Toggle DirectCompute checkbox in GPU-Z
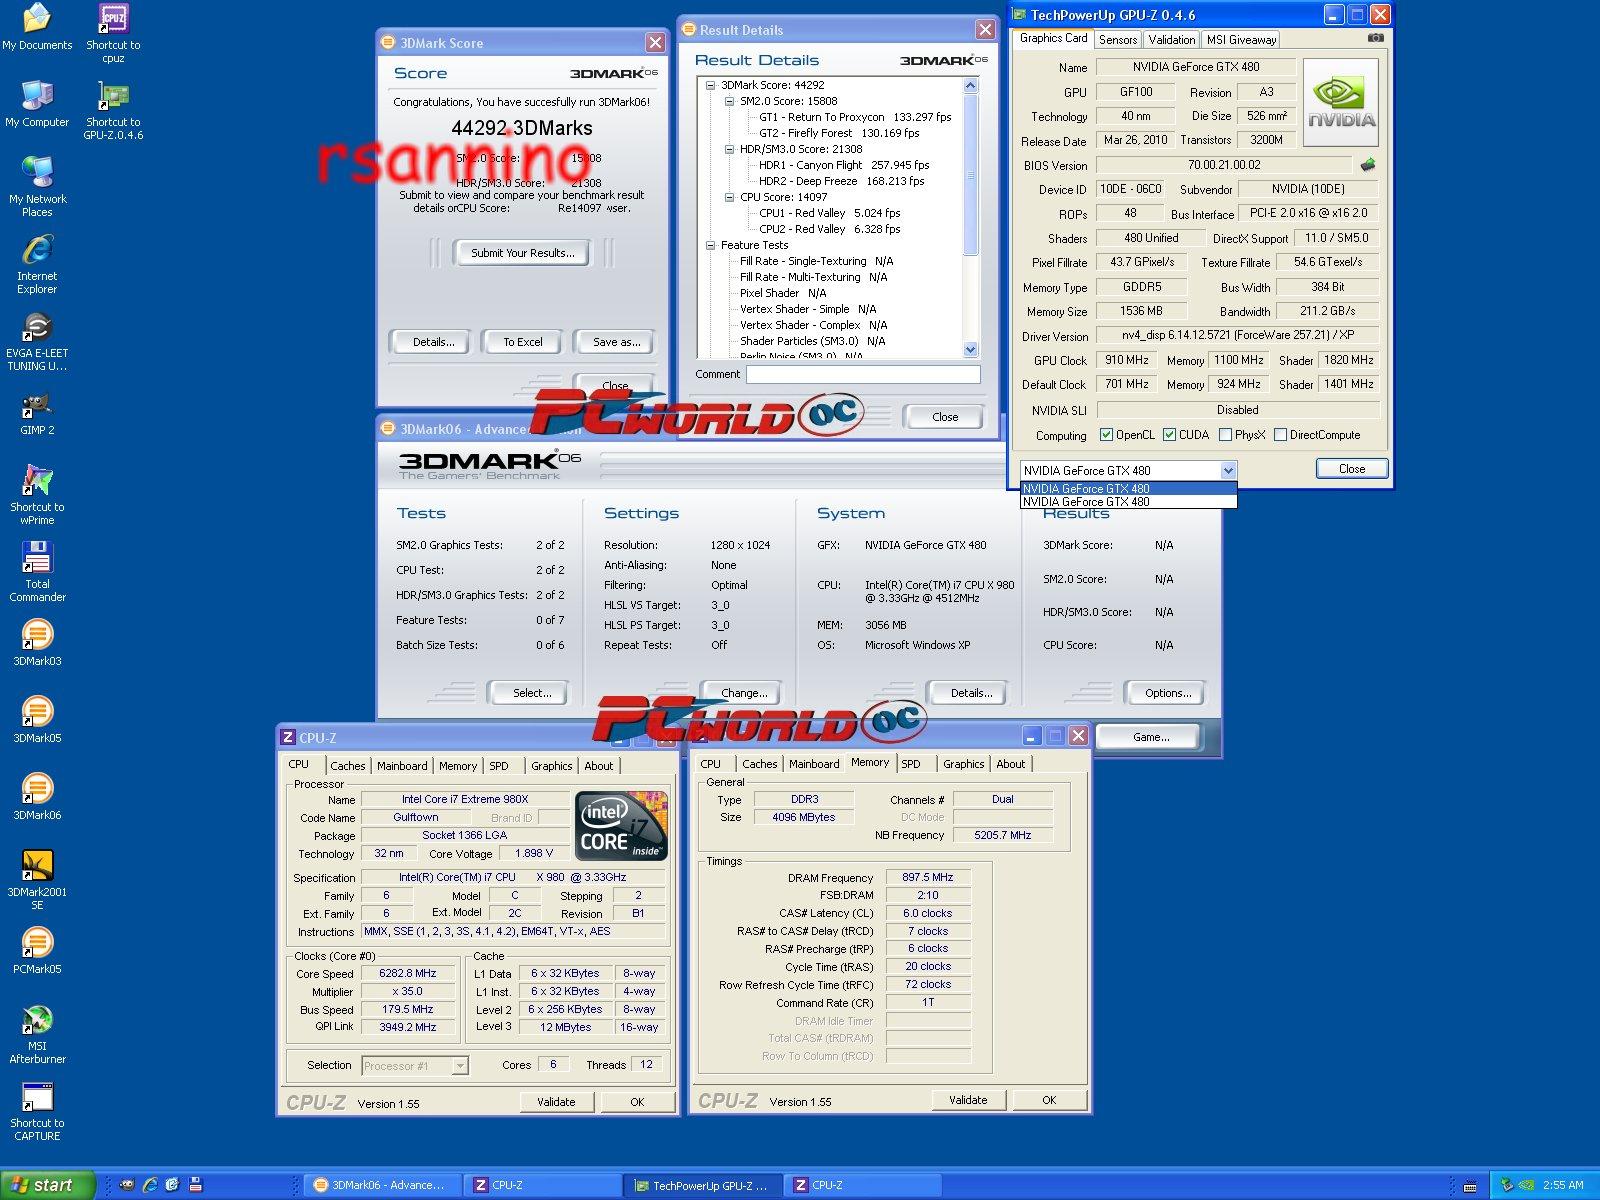 tap(1280, 435)
